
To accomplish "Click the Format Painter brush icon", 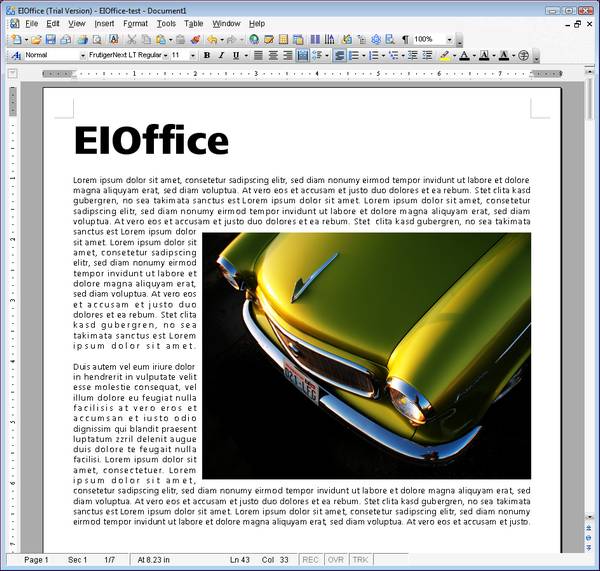I will point(195,39).
